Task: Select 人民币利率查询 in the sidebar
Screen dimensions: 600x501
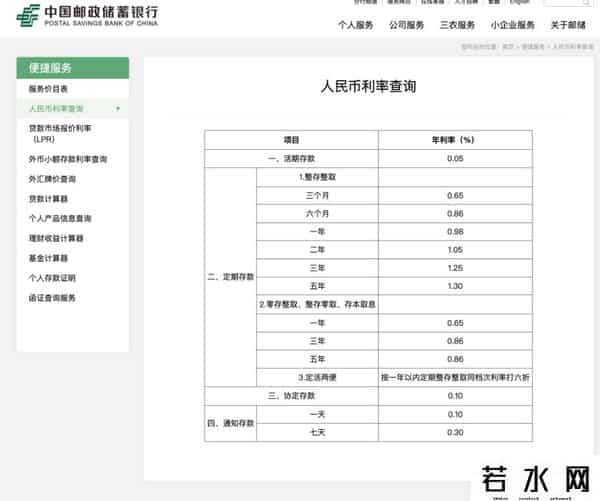Action: [x=57, y=108]
